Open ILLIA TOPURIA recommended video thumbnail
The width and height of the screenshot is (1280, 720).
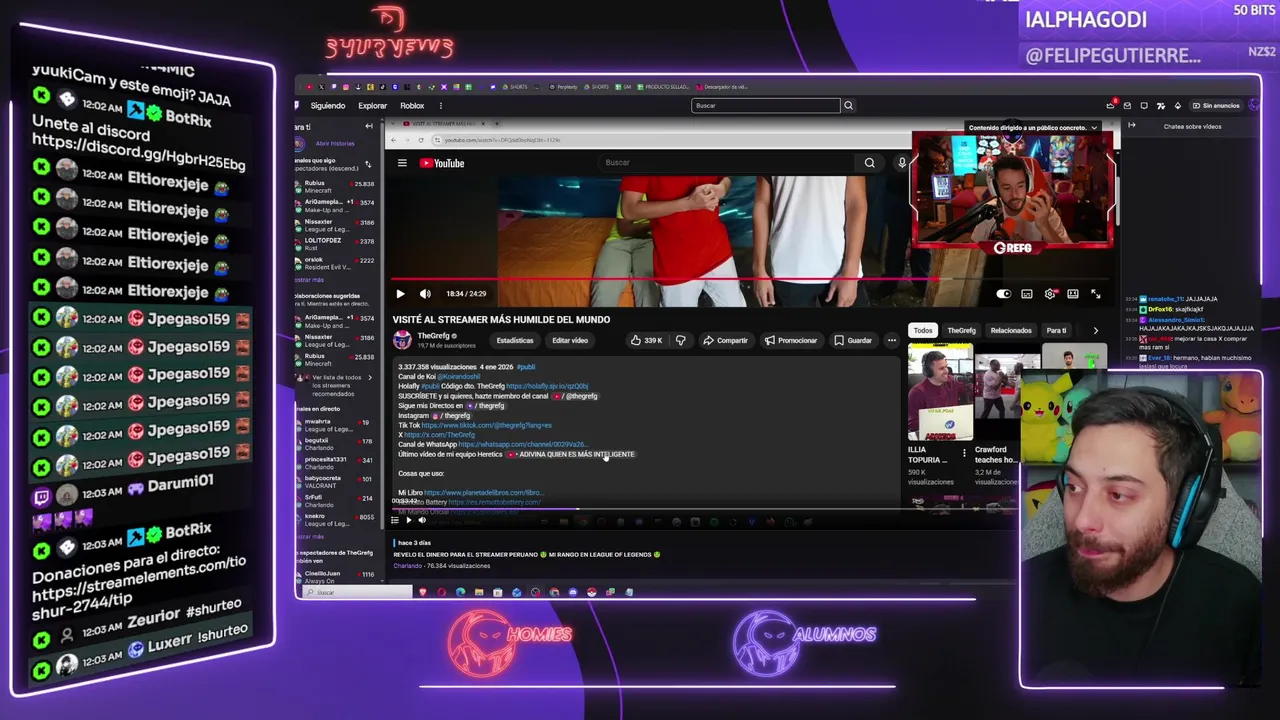940,393
